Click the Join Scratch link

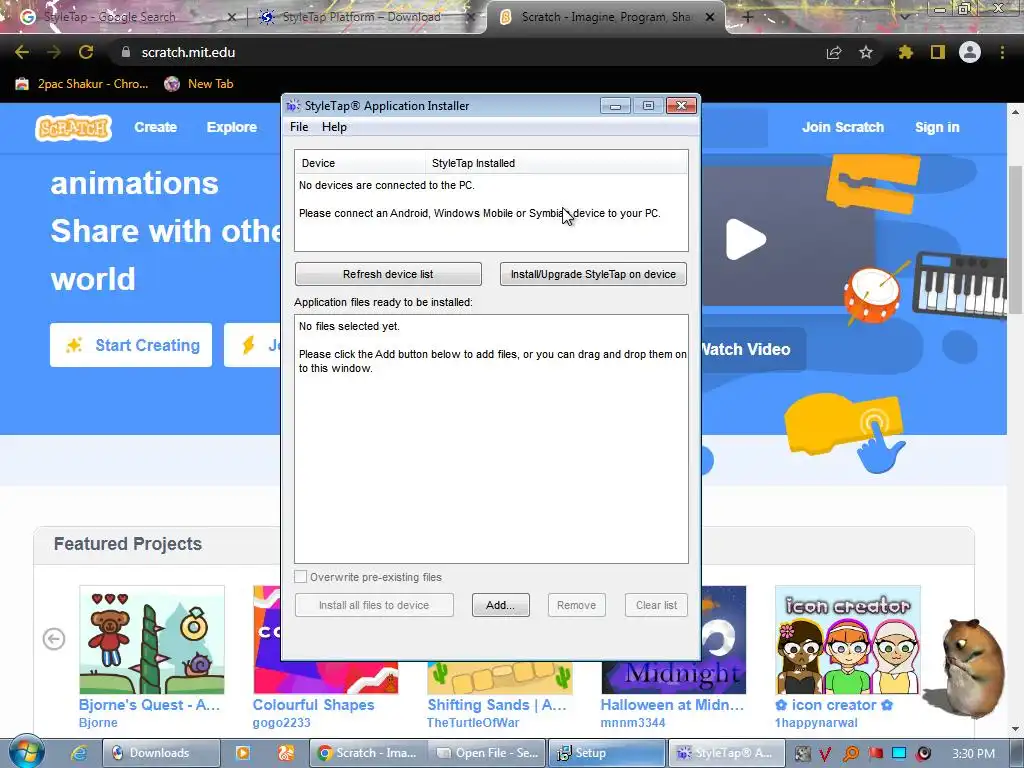(x=842, y=127)
